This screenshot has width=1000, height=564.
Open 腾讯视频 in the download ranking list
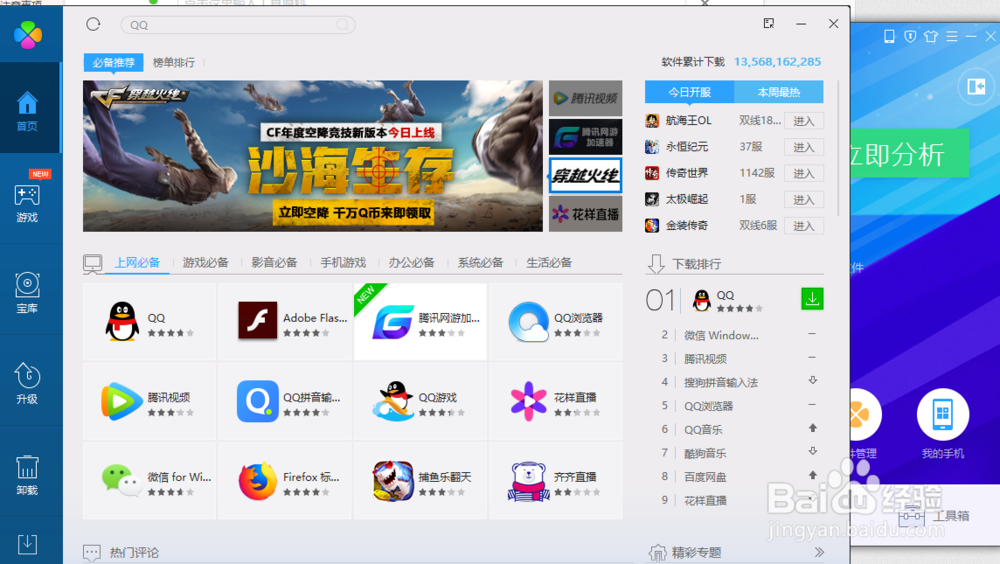705,359
